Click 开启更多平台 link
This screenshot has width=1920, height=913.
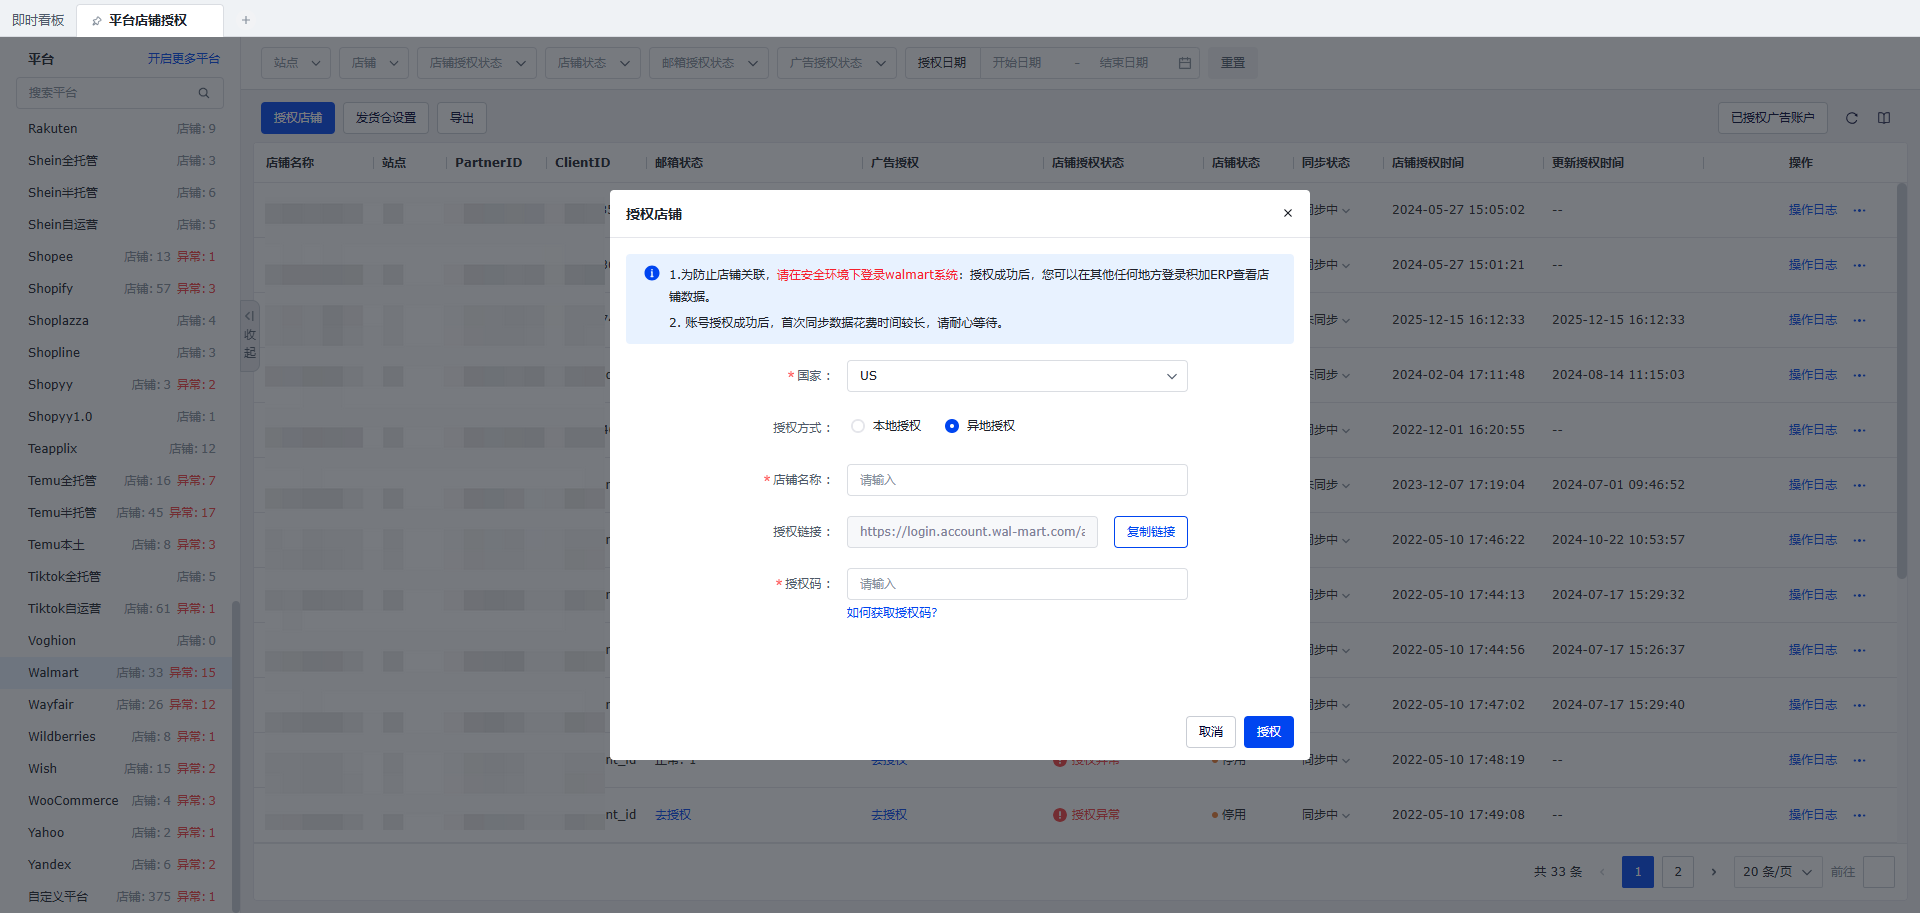(x=184, y=59)
